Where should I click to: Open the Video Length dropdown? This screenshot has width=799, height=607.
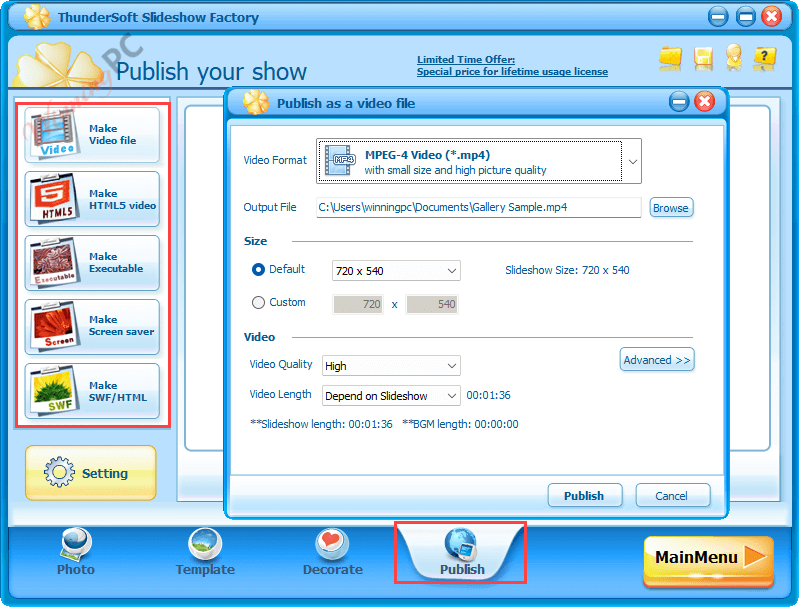point(391,395)
